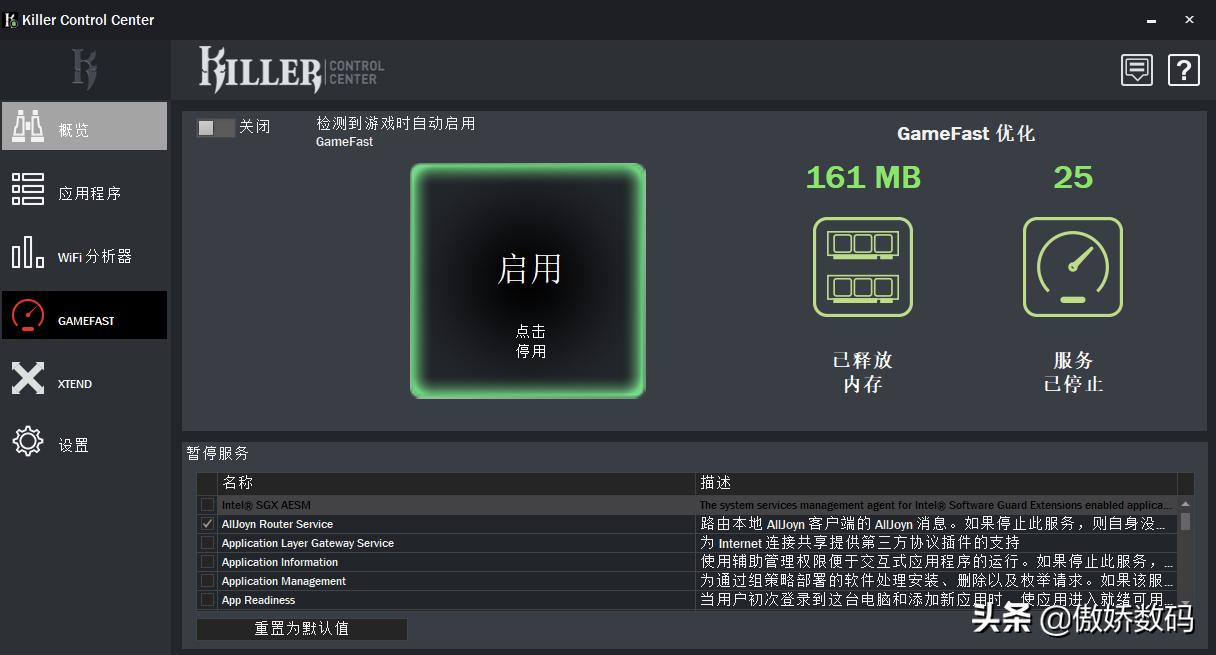Viewport: 1216px width, 655px height.
Task: Enable the App Readiness service checkbox
Action: click(x=207, y=600)
